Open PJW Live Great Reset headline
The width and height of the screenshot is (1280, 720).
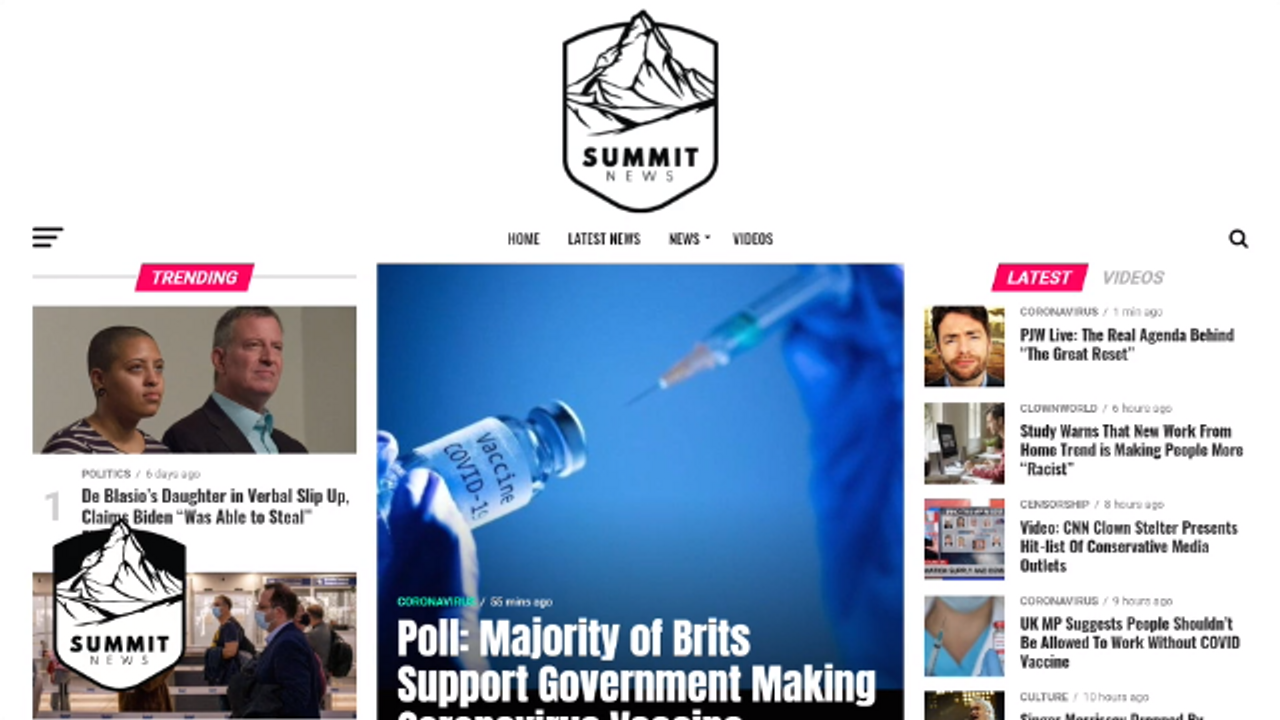click(1127, 344)
